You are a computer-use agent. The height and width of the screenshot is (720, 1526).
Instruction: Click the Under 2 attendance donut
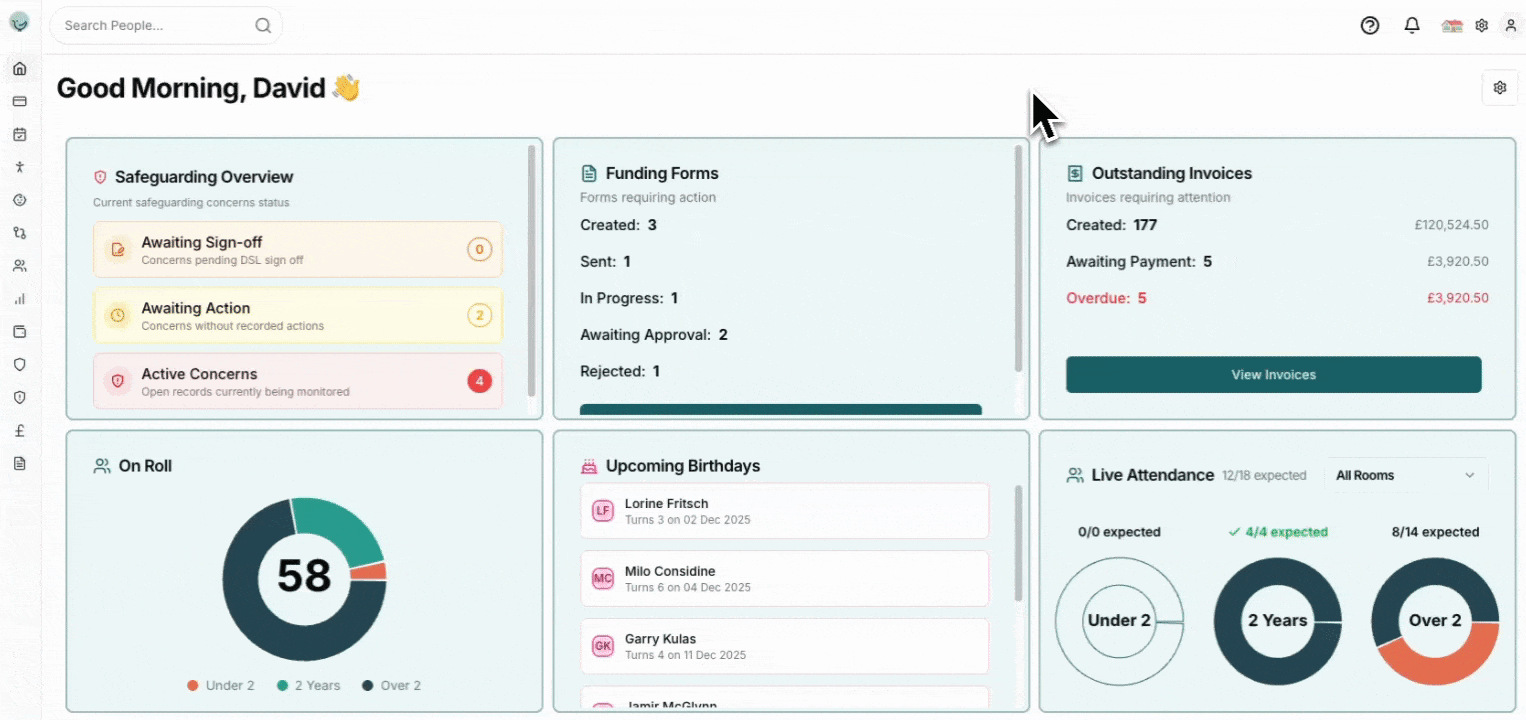(x=1119, y=621)
